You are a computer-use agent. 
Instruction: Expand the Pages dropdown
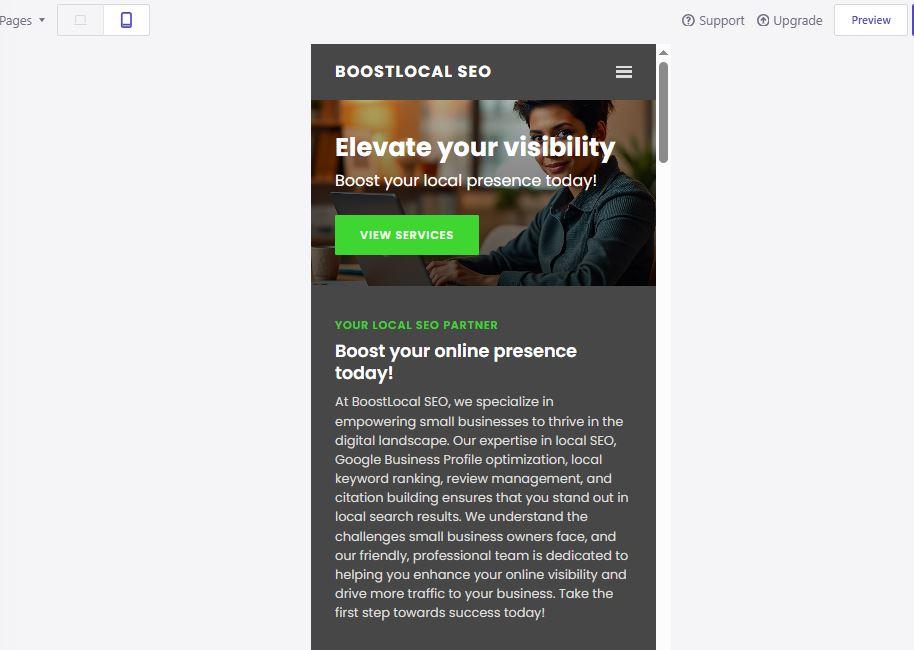[22, 20]
